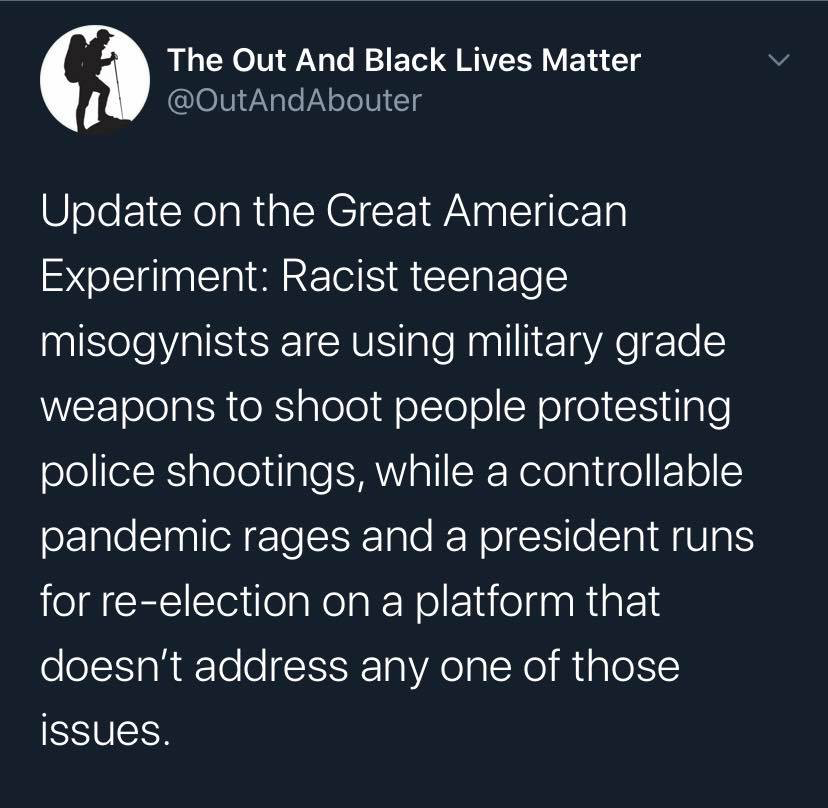
Task: Click the word "Experiment:" in the tweet
Action: [x=152, y=275]
